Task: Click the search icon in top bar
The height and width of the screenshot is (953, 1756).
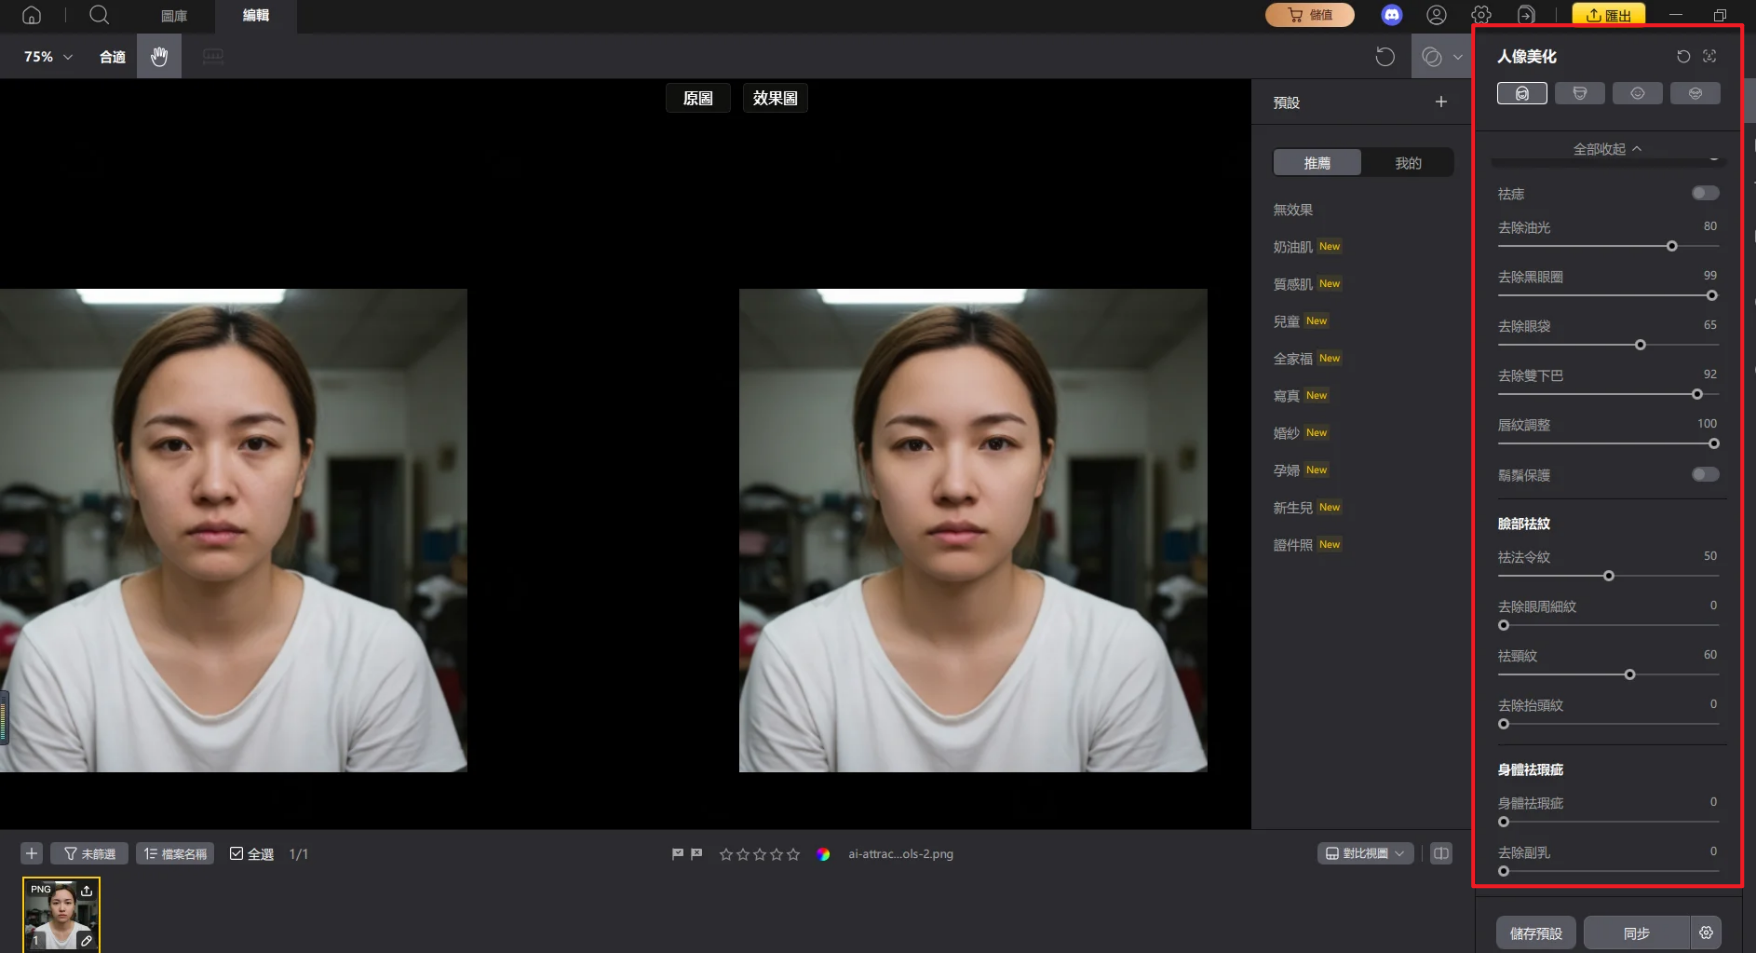Action: pos(98,15)
